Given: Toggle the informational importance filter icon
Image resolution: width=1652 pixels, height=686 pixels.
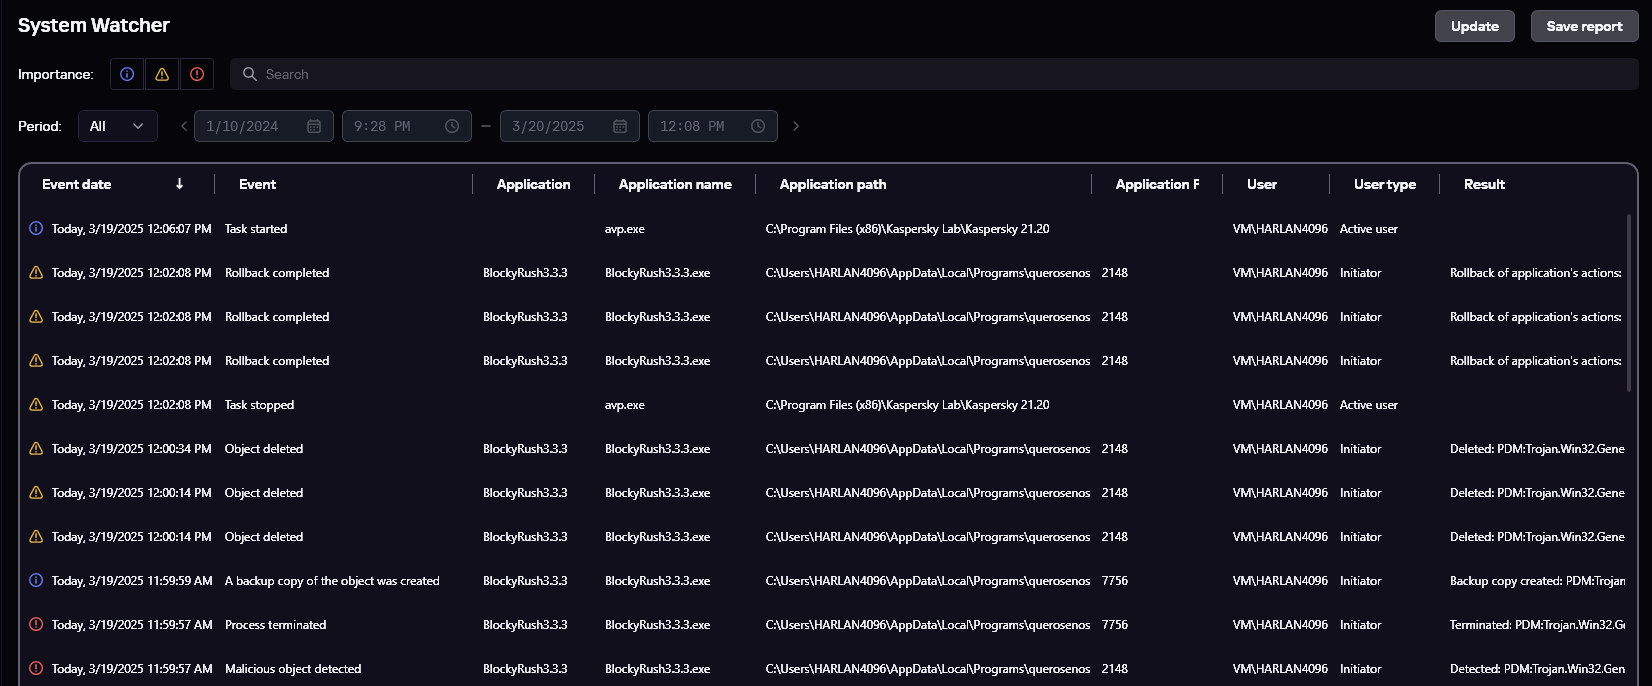Looking at the screenshot, I should tap(127, 74).
